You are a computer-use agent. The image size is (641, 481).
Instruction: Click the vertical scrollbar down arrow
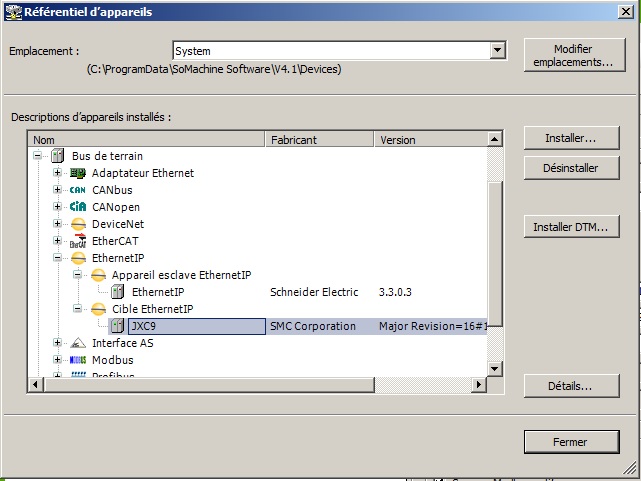click(x=493, y=368)
